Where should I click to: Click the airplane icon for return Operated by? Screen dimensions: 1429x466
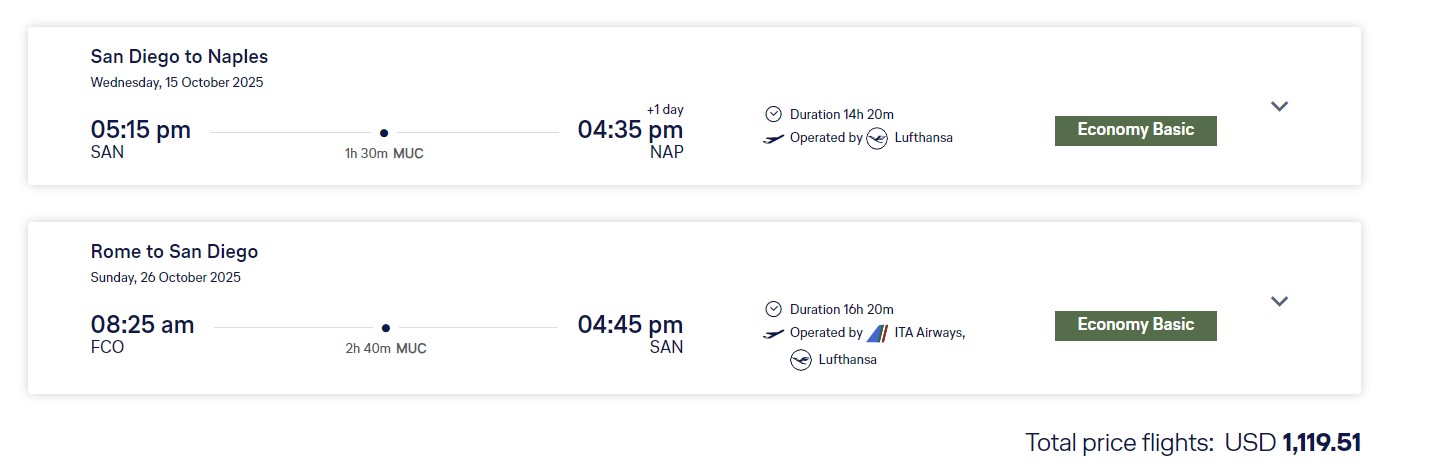(x=773, y=333)
